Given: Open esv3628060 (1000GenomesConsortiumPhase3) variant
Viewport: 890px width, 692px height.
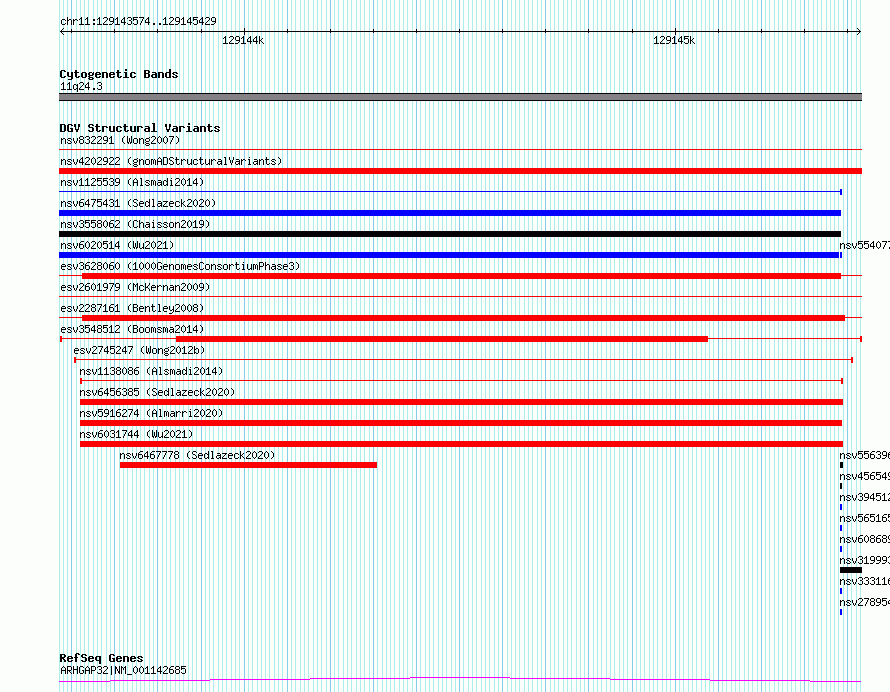Looking at the screenshot, I should (180, 266).
